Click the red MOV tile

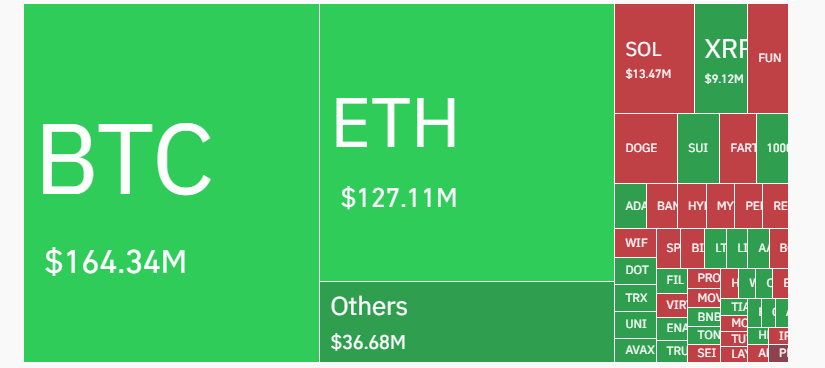click(x=704, y=298)
